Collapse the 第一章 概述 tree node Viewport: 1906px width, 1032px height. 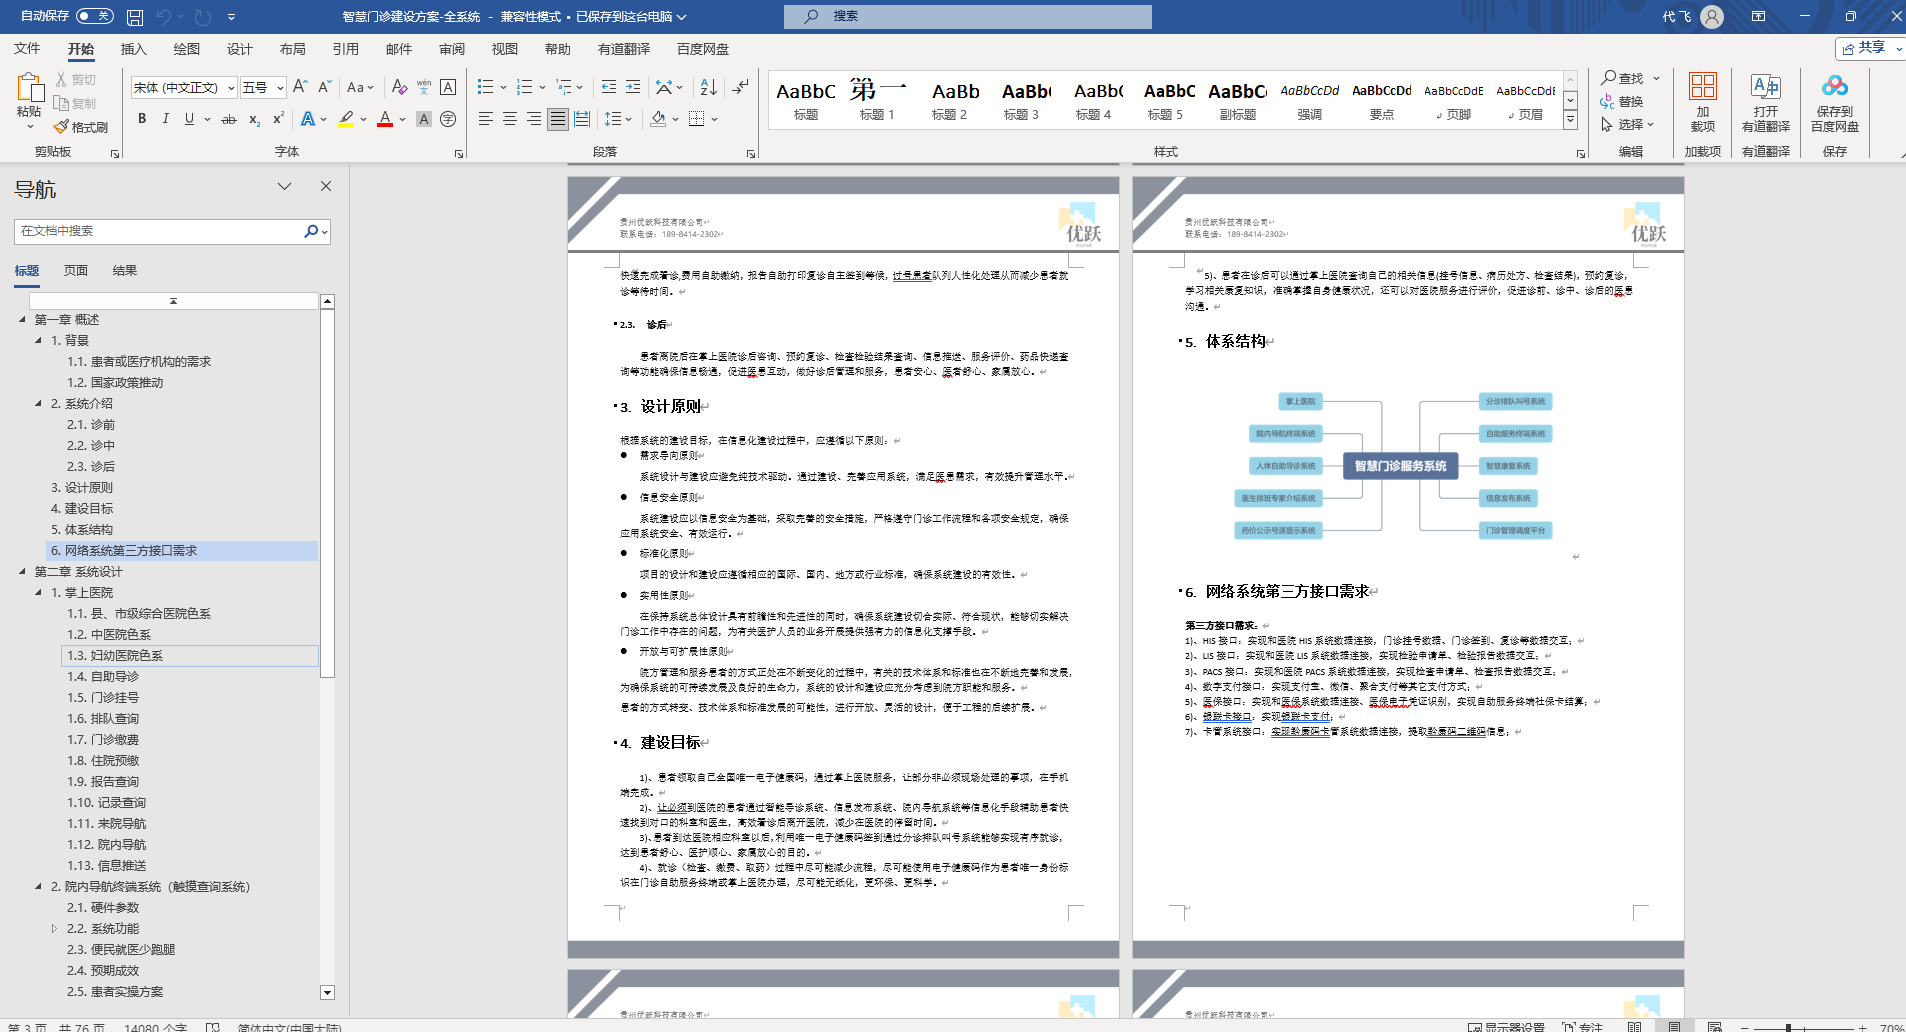[x=22, y=320]
